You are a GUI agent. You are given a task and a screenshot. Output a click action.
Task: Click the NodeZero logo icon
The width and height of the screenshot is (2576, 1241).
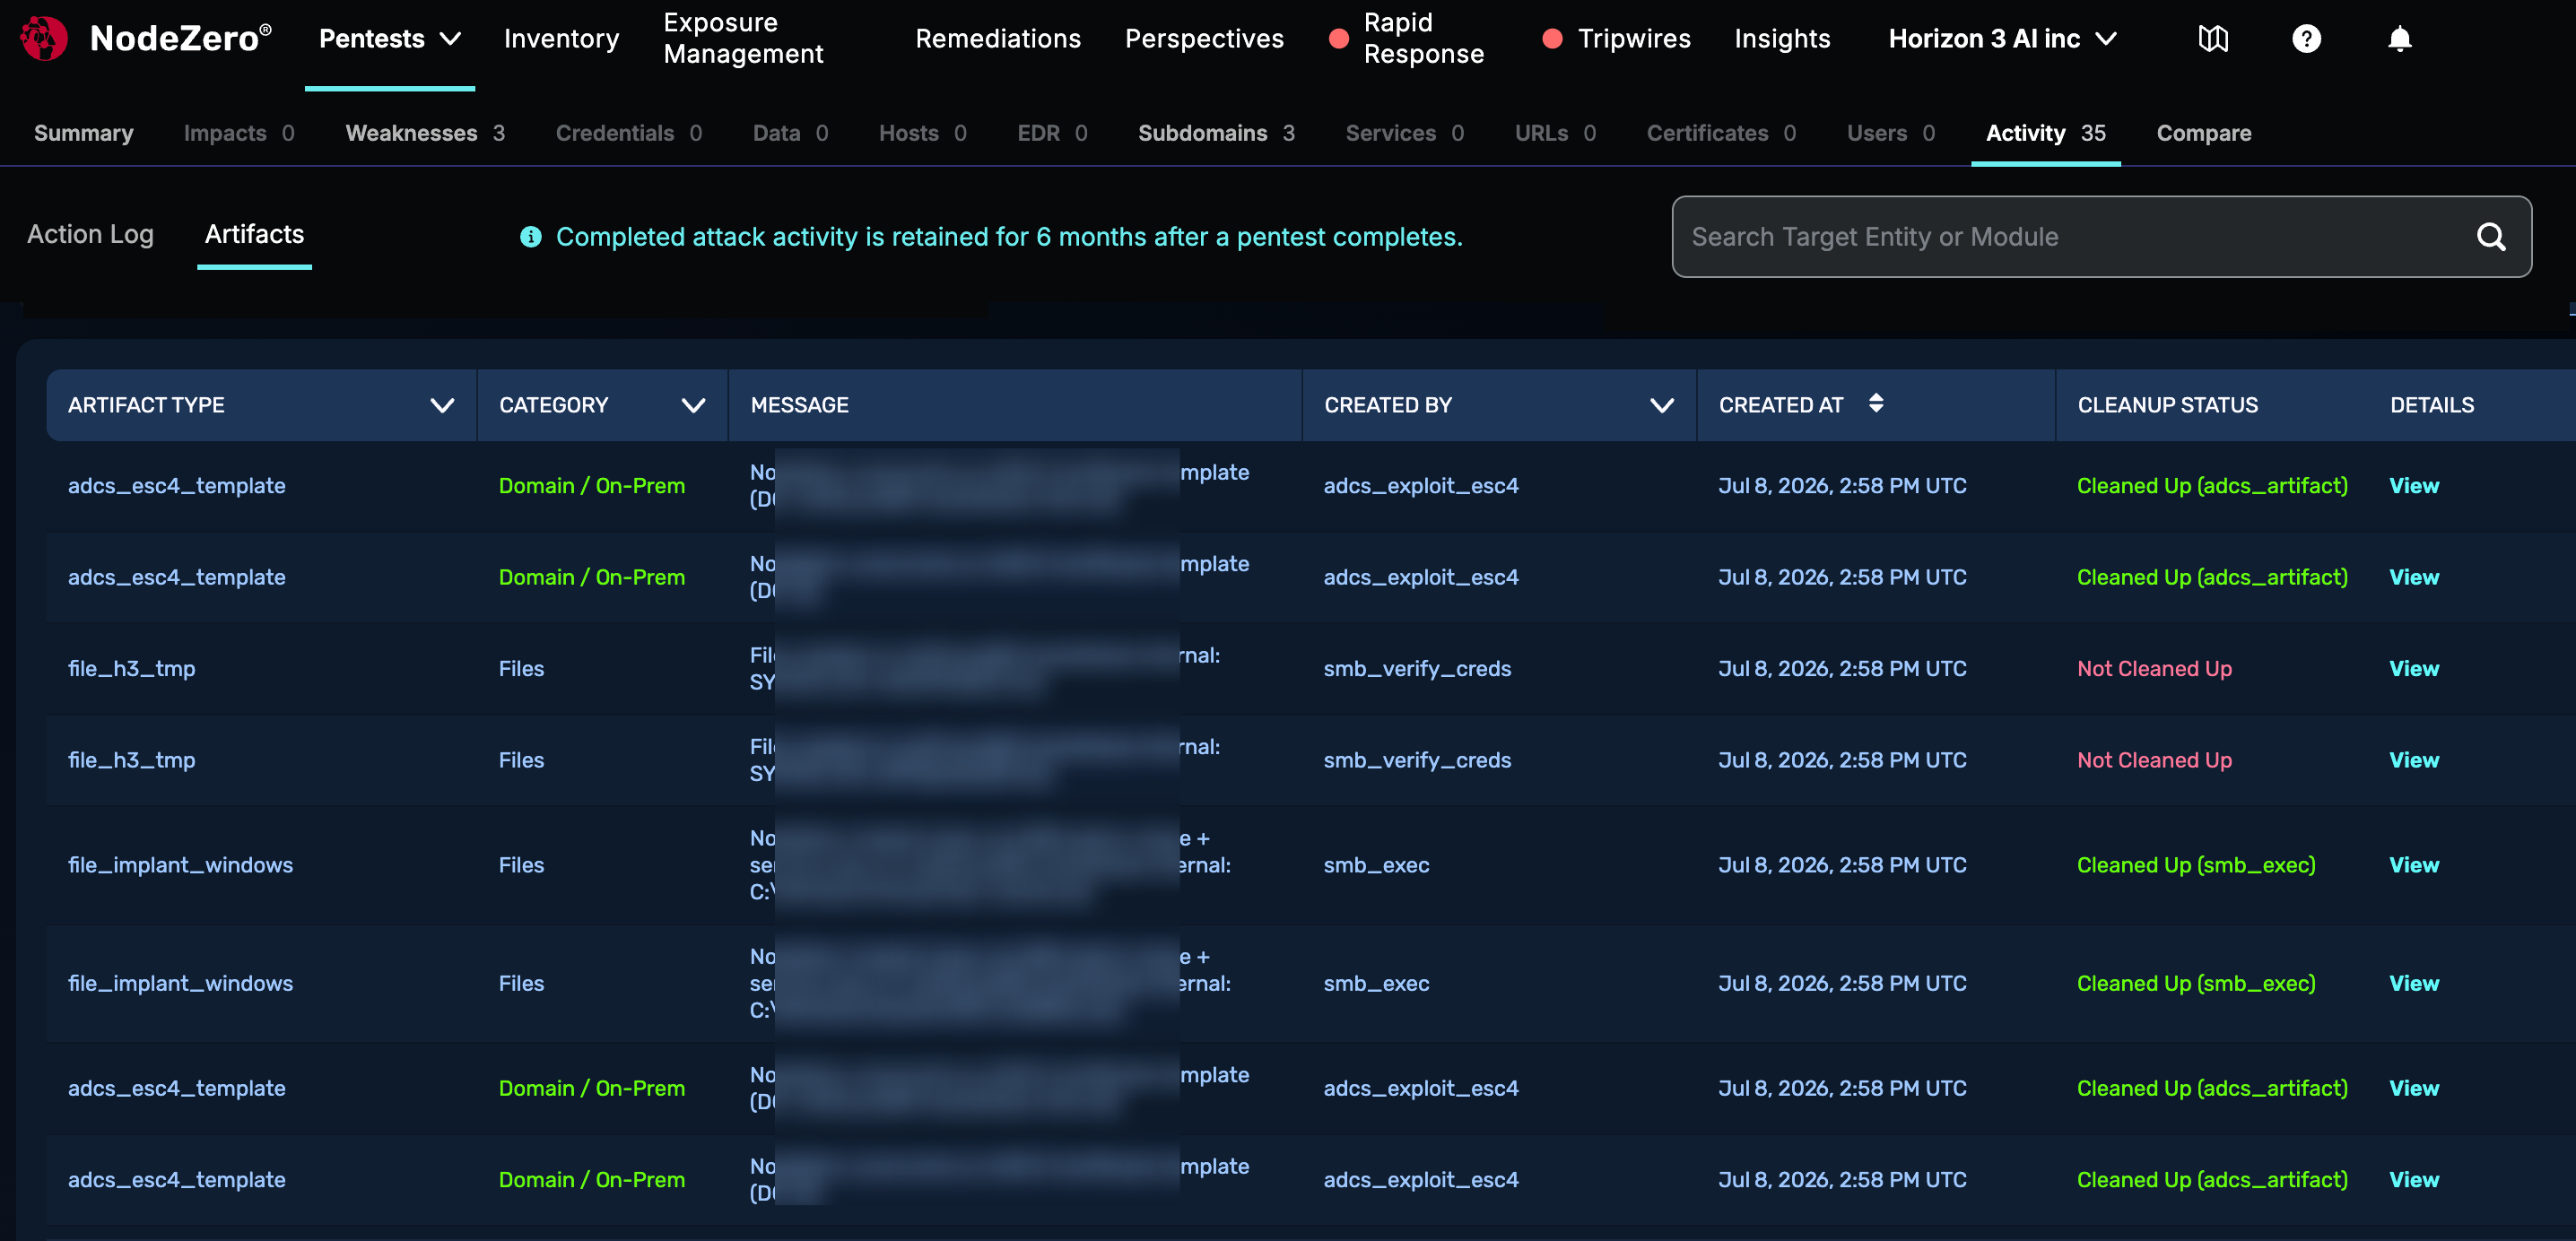(44, 38)
